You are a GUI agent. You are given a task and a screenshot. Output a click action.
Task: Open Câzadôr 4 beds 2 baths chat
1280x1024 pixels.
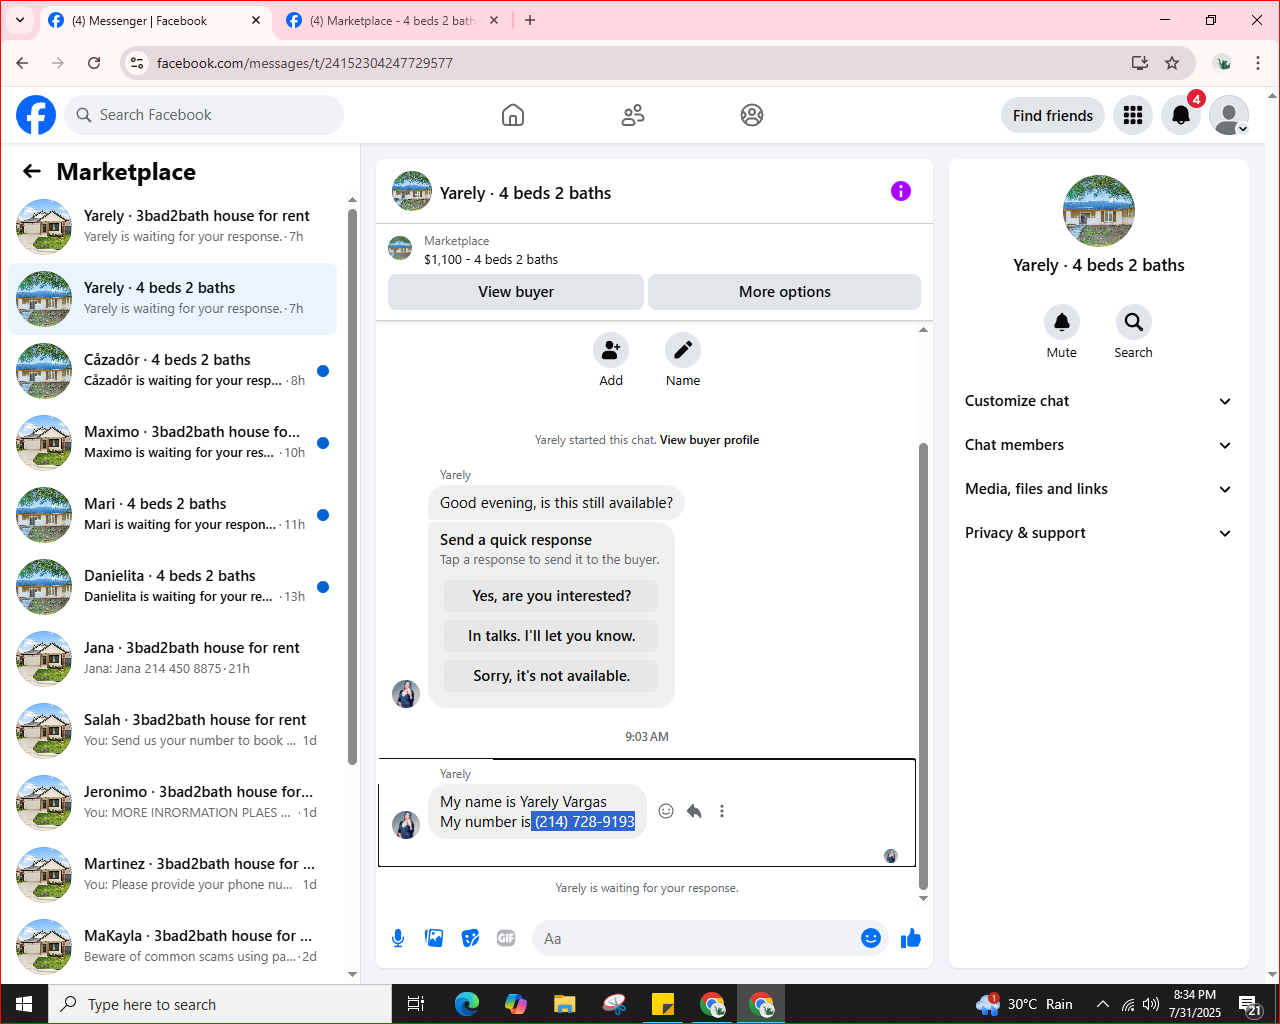(173, 370)
